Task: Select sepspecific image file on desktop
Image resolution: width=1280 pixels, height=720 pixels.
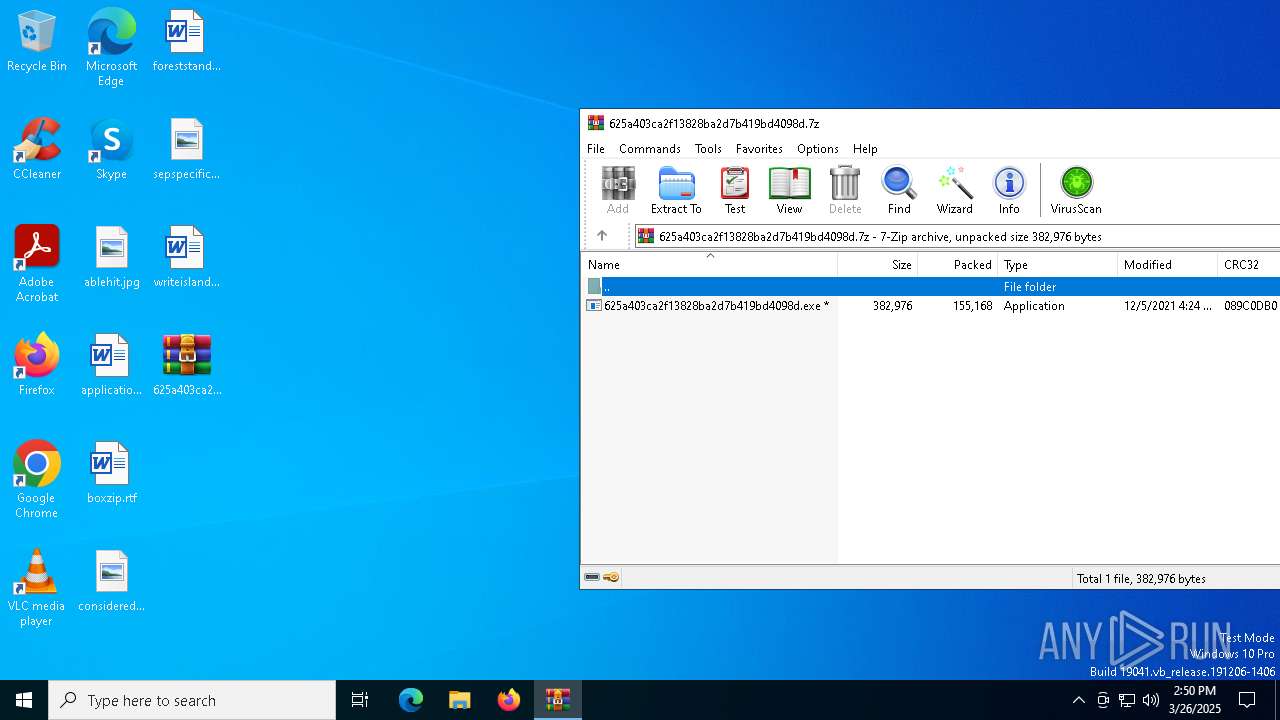Action: coord(186,149)
